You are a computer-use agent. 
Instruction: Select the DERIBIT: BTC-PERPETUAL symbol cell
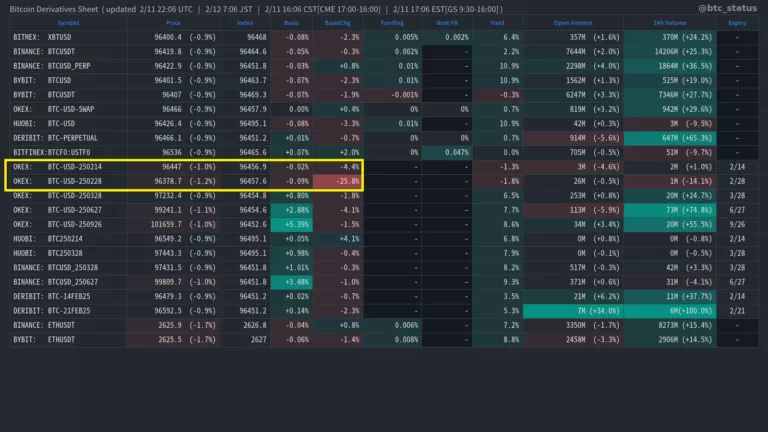pyautogui.click(x=68, y=138)
